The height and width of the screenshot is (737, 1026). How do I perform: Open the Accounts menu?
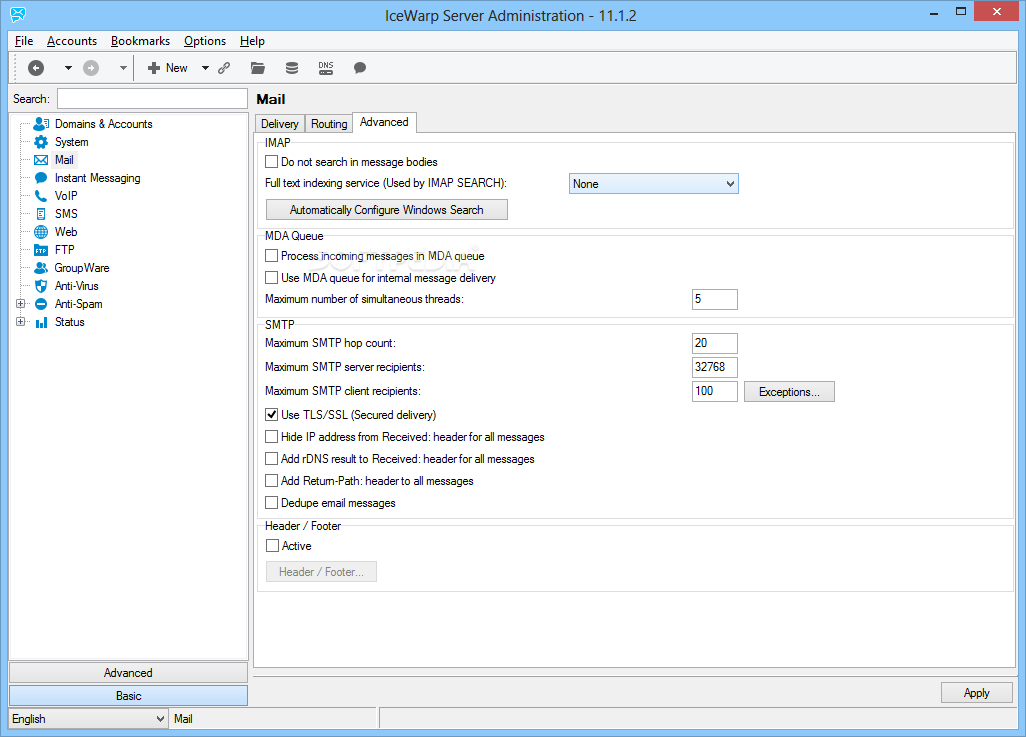(x=72, y=41)
